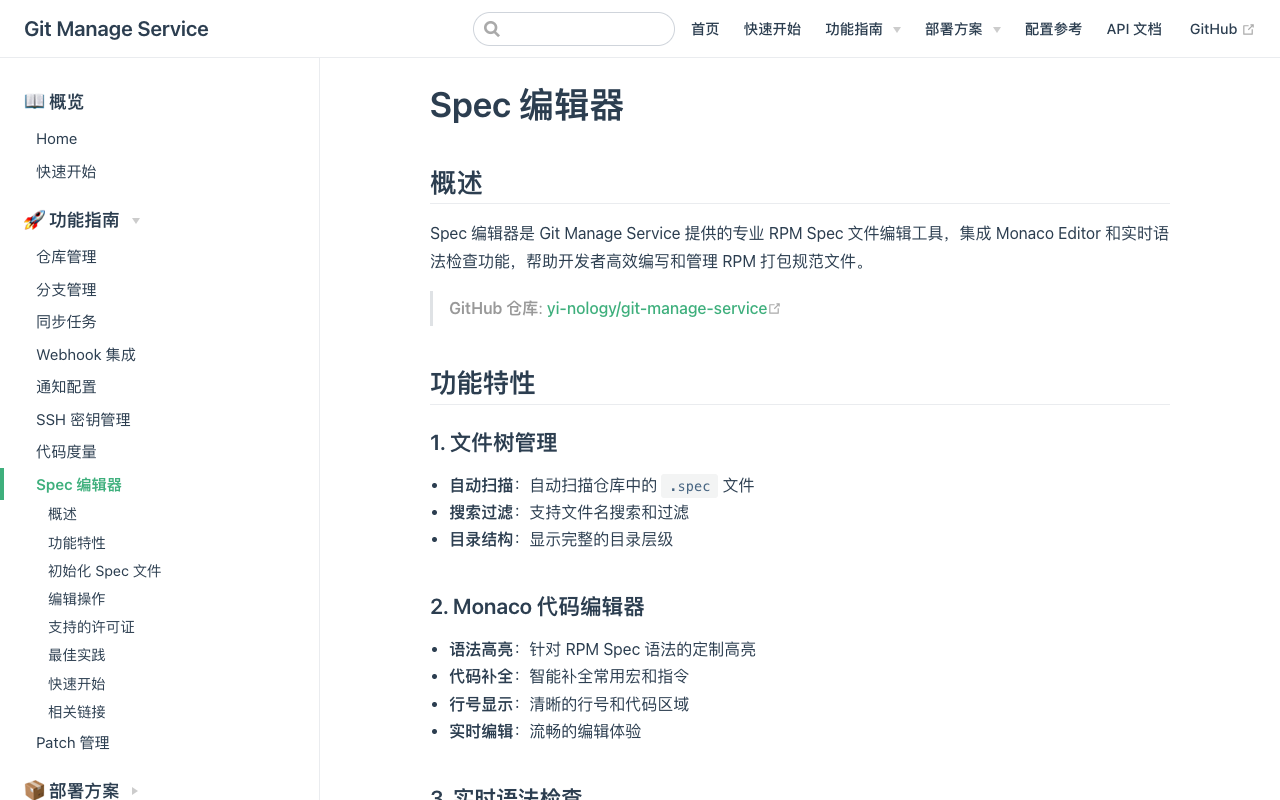Collapse the 功能指南 sidebar section
This screenshot has width=1280, height=800.
(136, 221)
